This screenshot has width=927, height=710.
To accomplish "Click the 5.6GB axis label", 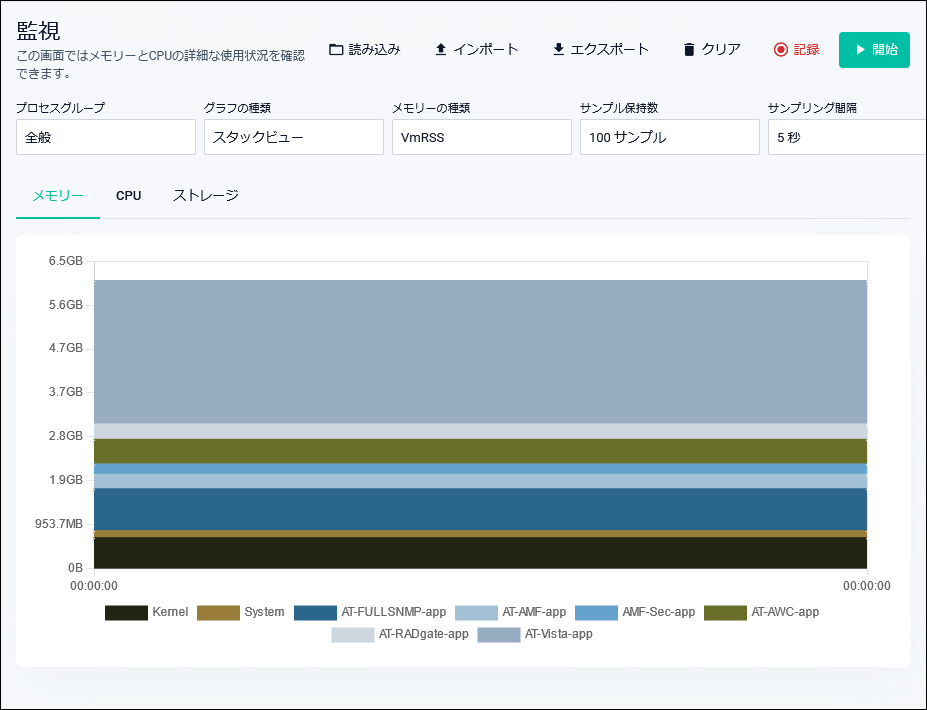I will pos(66,304).
